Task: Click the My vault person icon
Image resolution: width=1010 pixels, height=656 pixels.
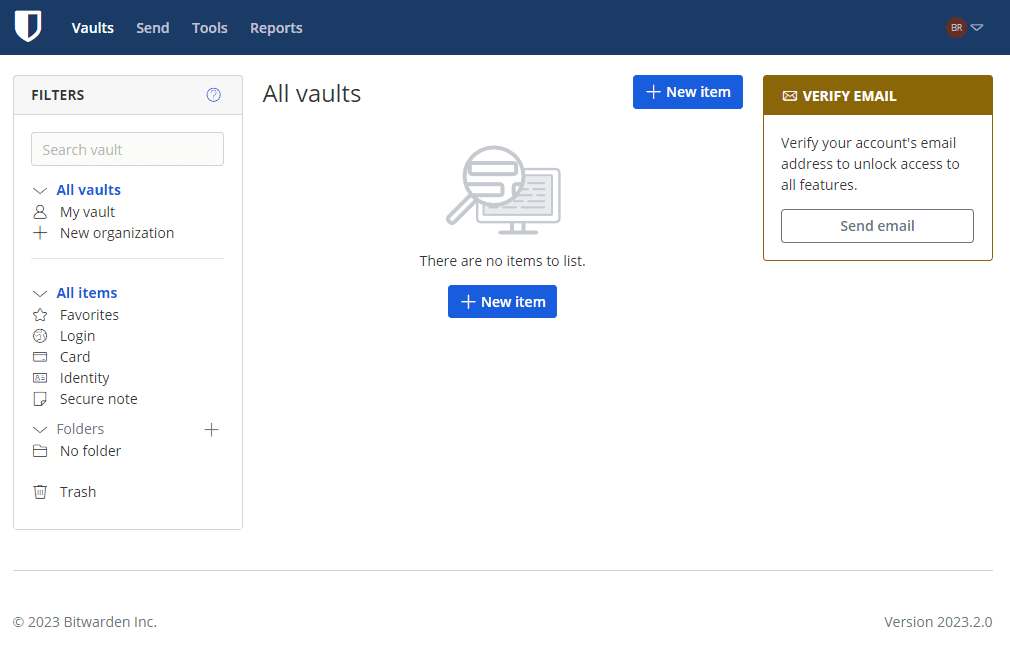Action: [x=40, y=211]
